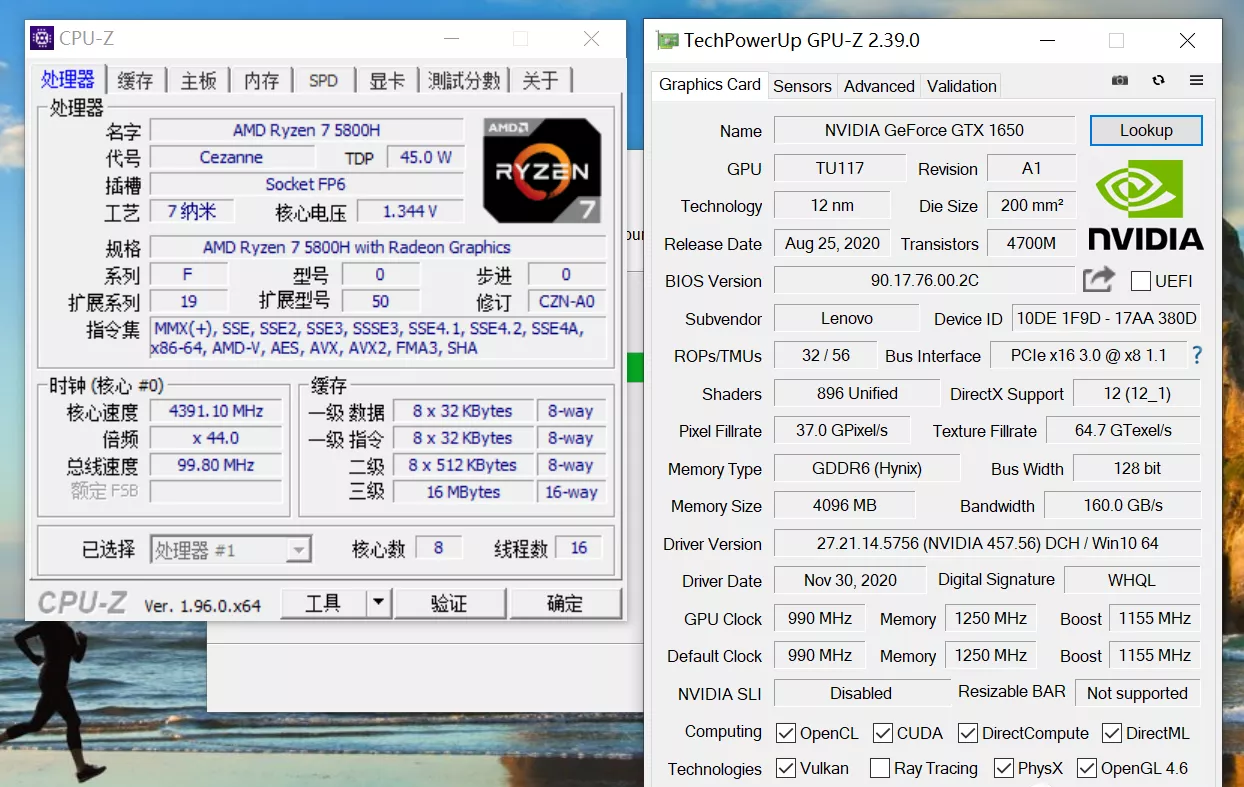Toggle the Vulkan checkbox

(x=786, y=768)
